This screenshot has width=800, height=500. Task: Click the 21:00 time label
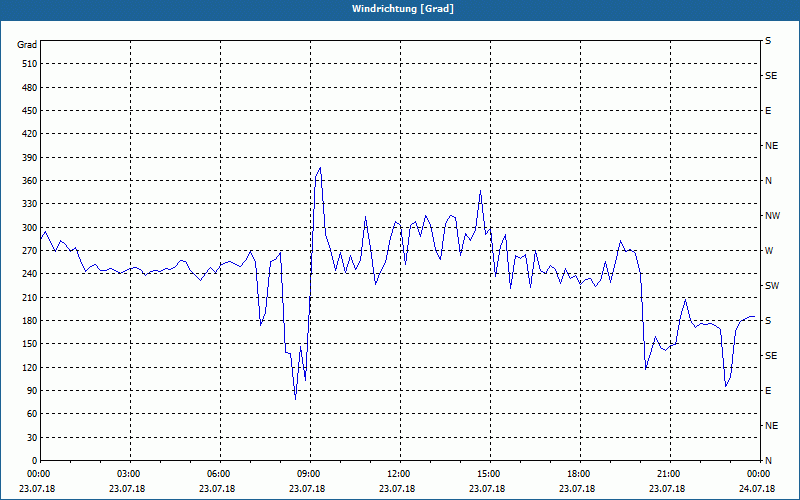click(669, 474)
